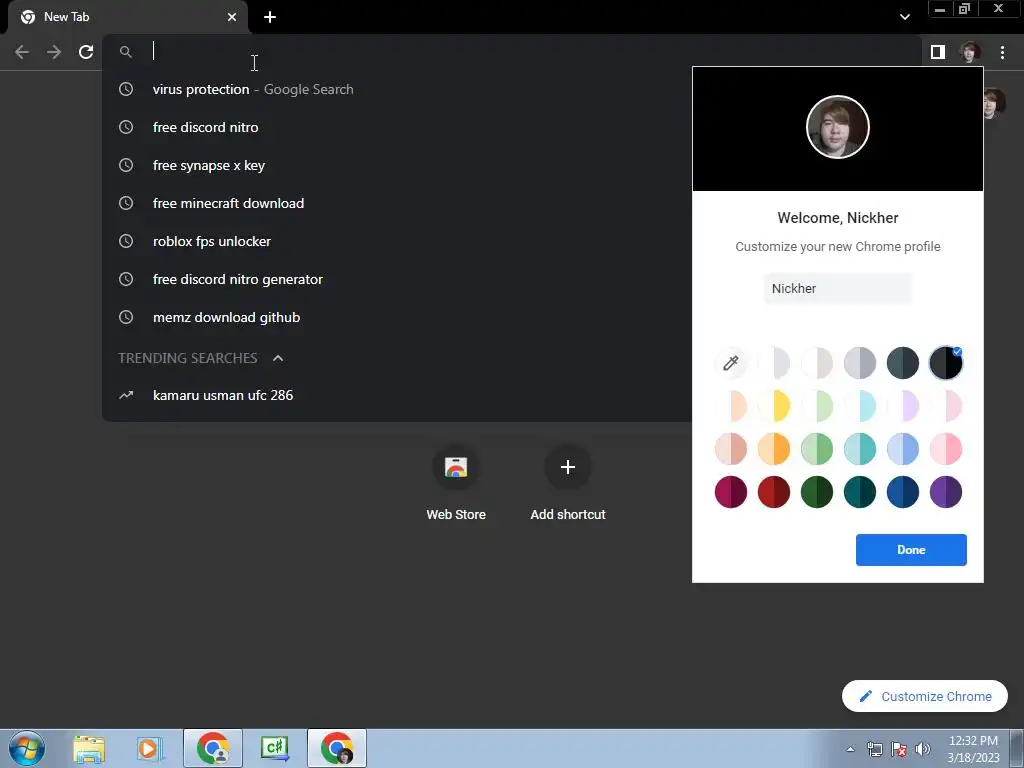Select trending 'kamaru usman ufc 286'
The height and width of the screenshot is (768, 1024).
(397, 395)
